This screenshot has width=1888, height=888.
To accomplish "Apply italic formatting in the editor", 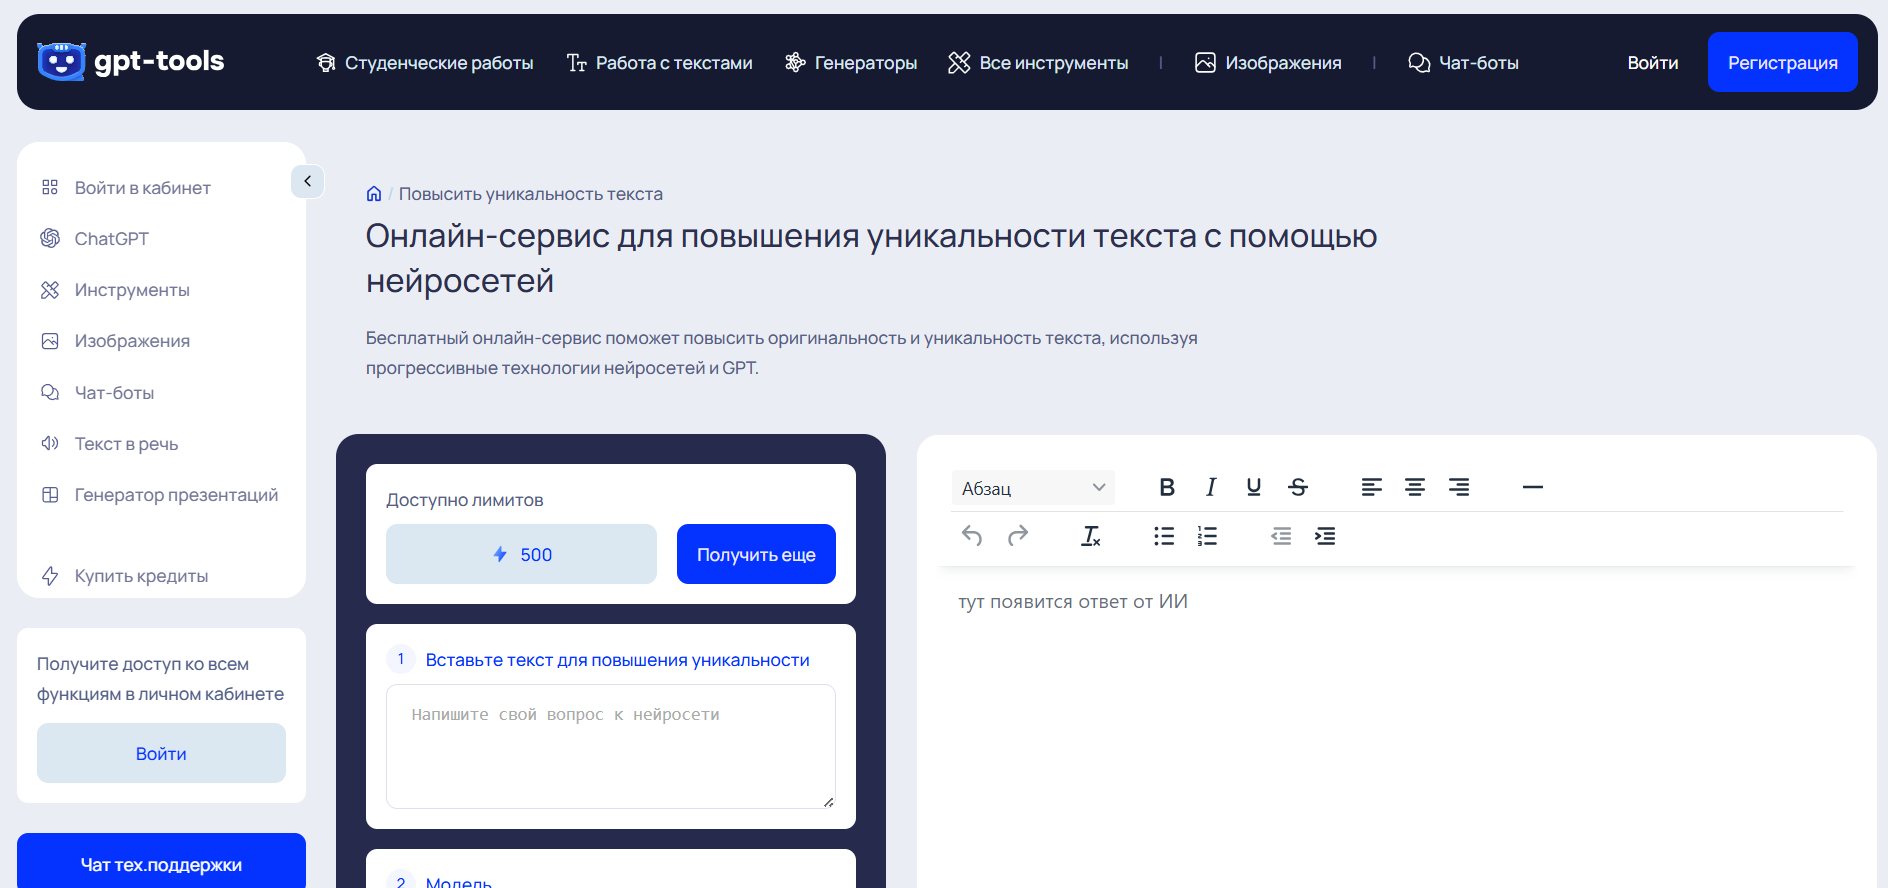I will tap(1211, 487).
